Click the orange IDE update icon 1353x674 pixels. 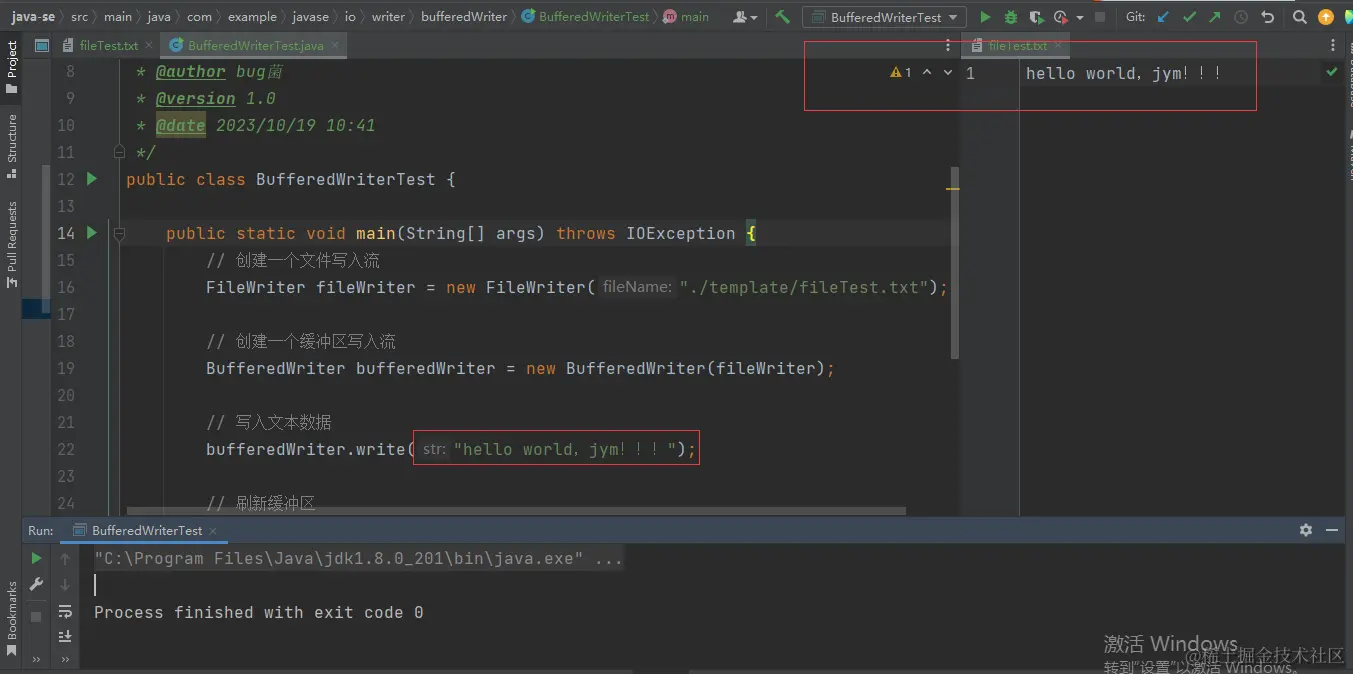[1326, 17]
